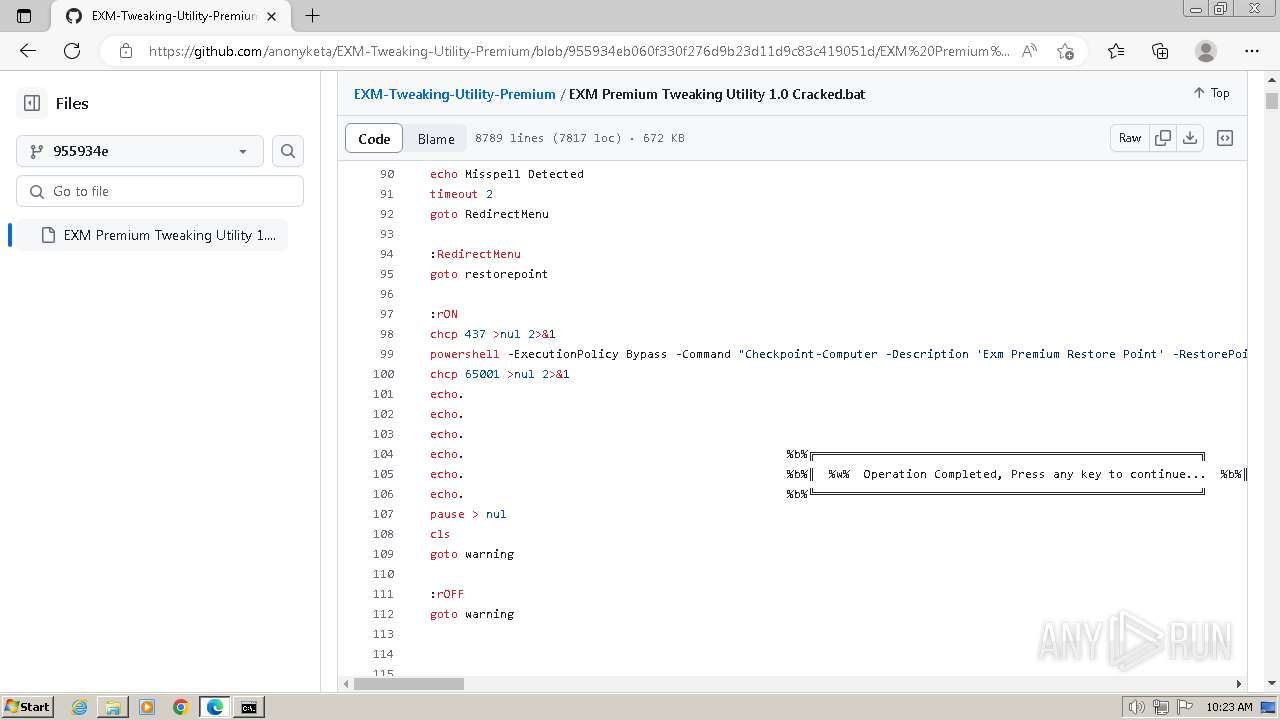This screenshot has height=720, width=1280.
Task: Open the browser profile menu
Action: pyautogui.click(x=1206, y=51)
